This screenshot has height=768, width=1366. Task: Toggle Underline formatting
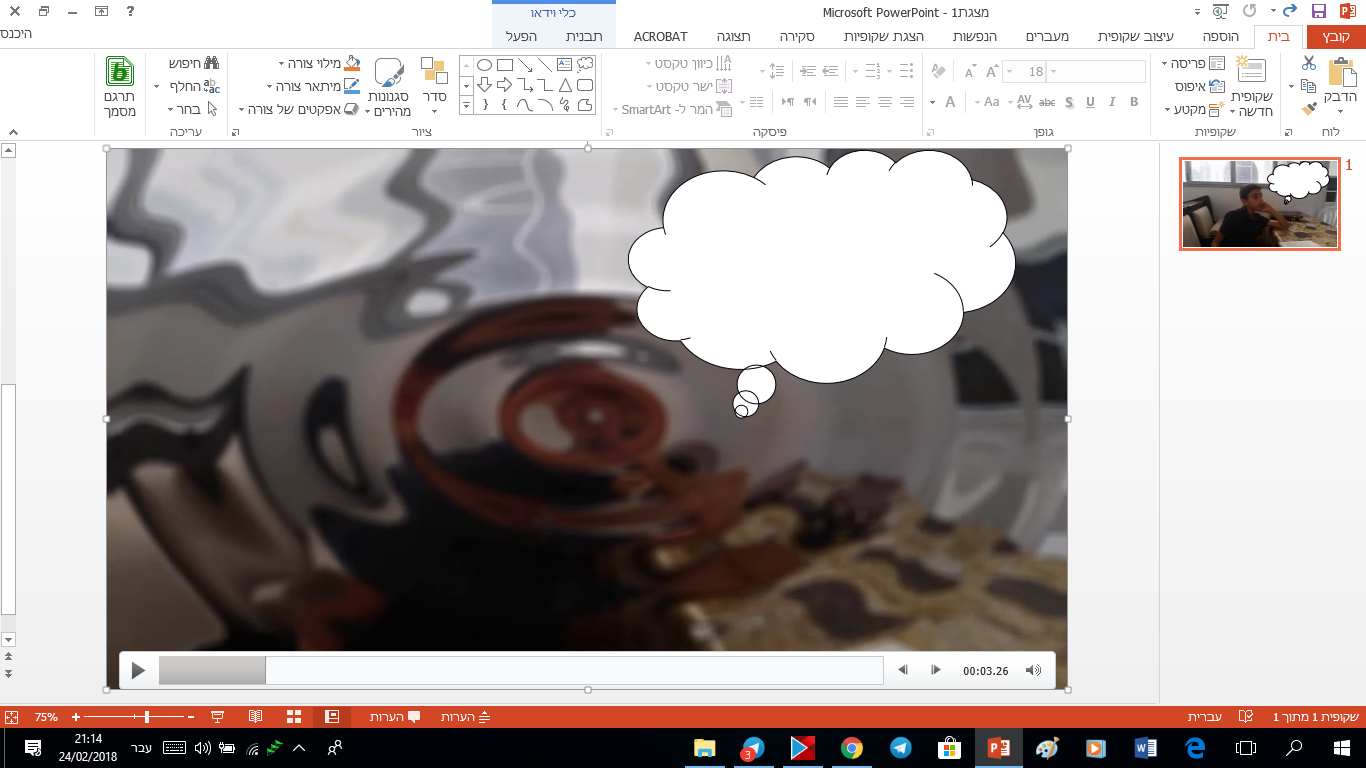[1090, 102]
